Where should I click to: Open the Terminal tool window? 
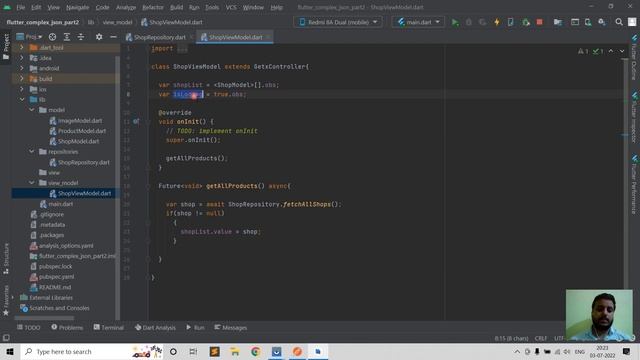(x=109, y=327)
